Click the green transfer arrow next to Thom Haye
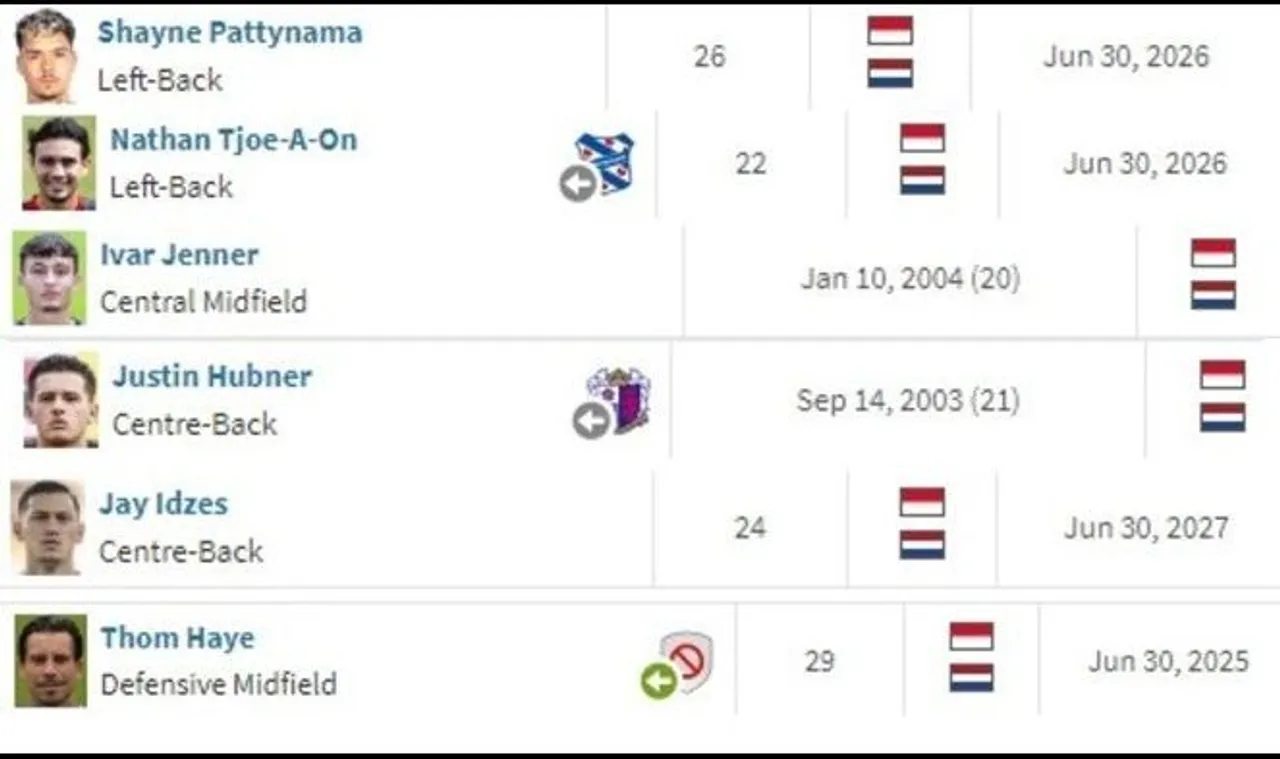 click(658, 683)
